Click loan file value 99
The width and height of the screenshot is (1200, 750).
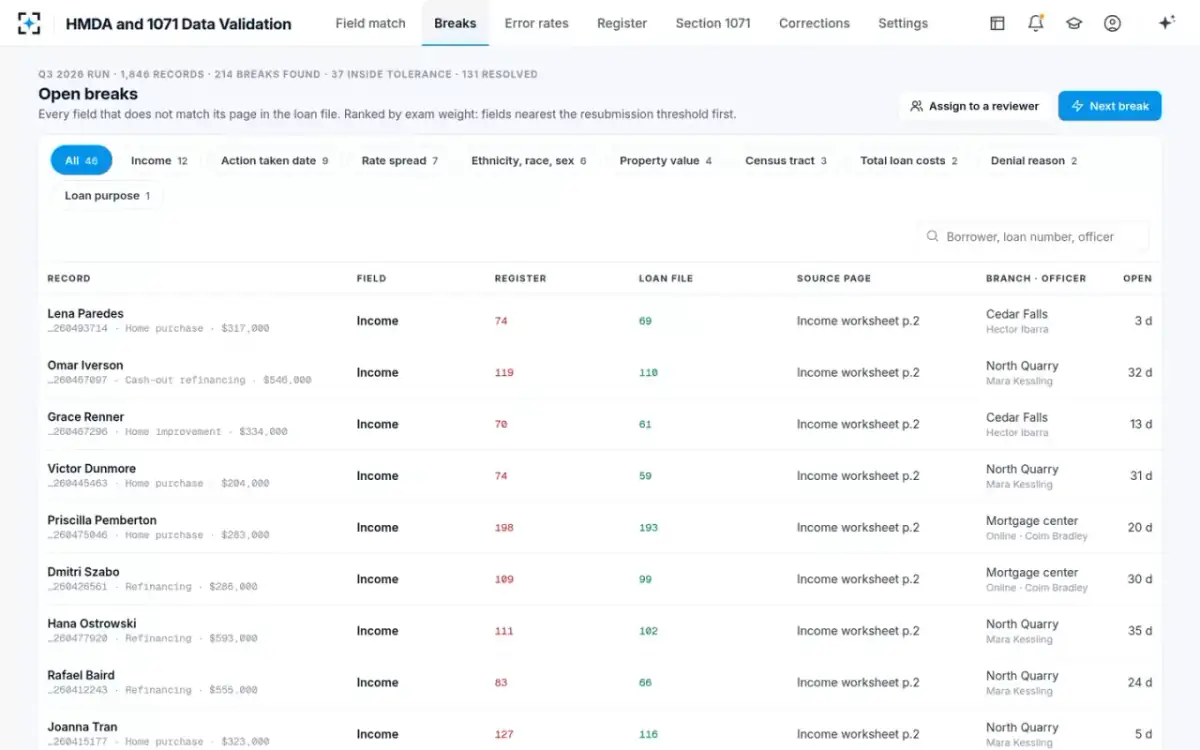[x=645, y=580]
